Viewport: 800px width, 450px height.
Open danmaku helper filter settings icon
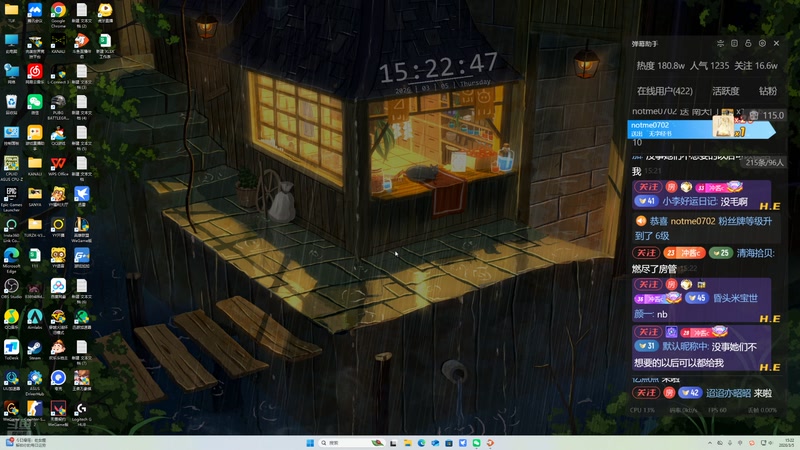720,43
